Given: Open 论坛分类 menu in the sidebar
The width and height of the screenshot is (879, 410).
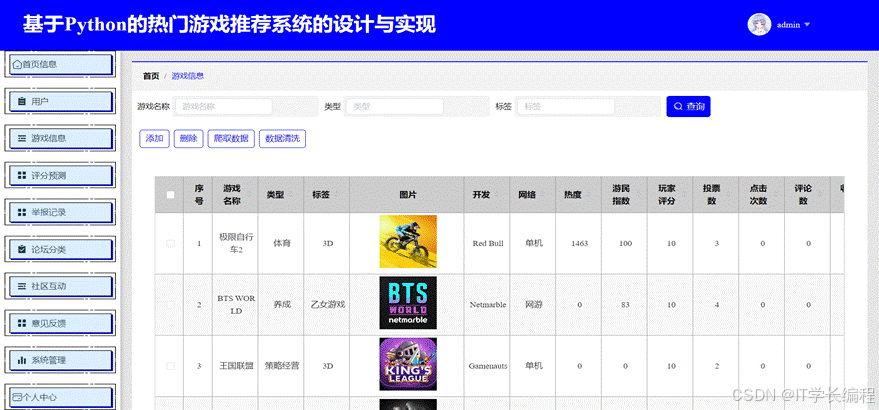Looking at the screenshot, I should [60, 250].
